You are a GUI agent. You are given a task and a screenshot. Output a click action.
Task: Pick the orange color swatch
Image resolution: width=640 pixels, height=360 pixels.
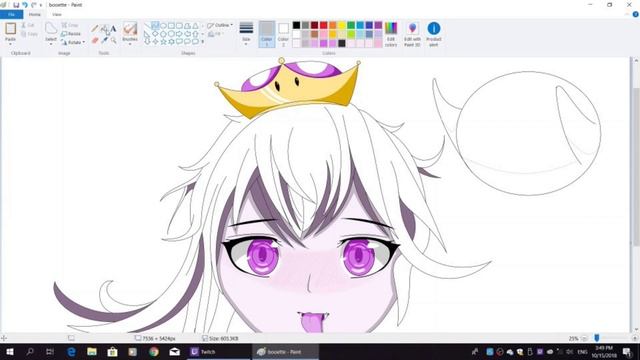coord(333,25)
